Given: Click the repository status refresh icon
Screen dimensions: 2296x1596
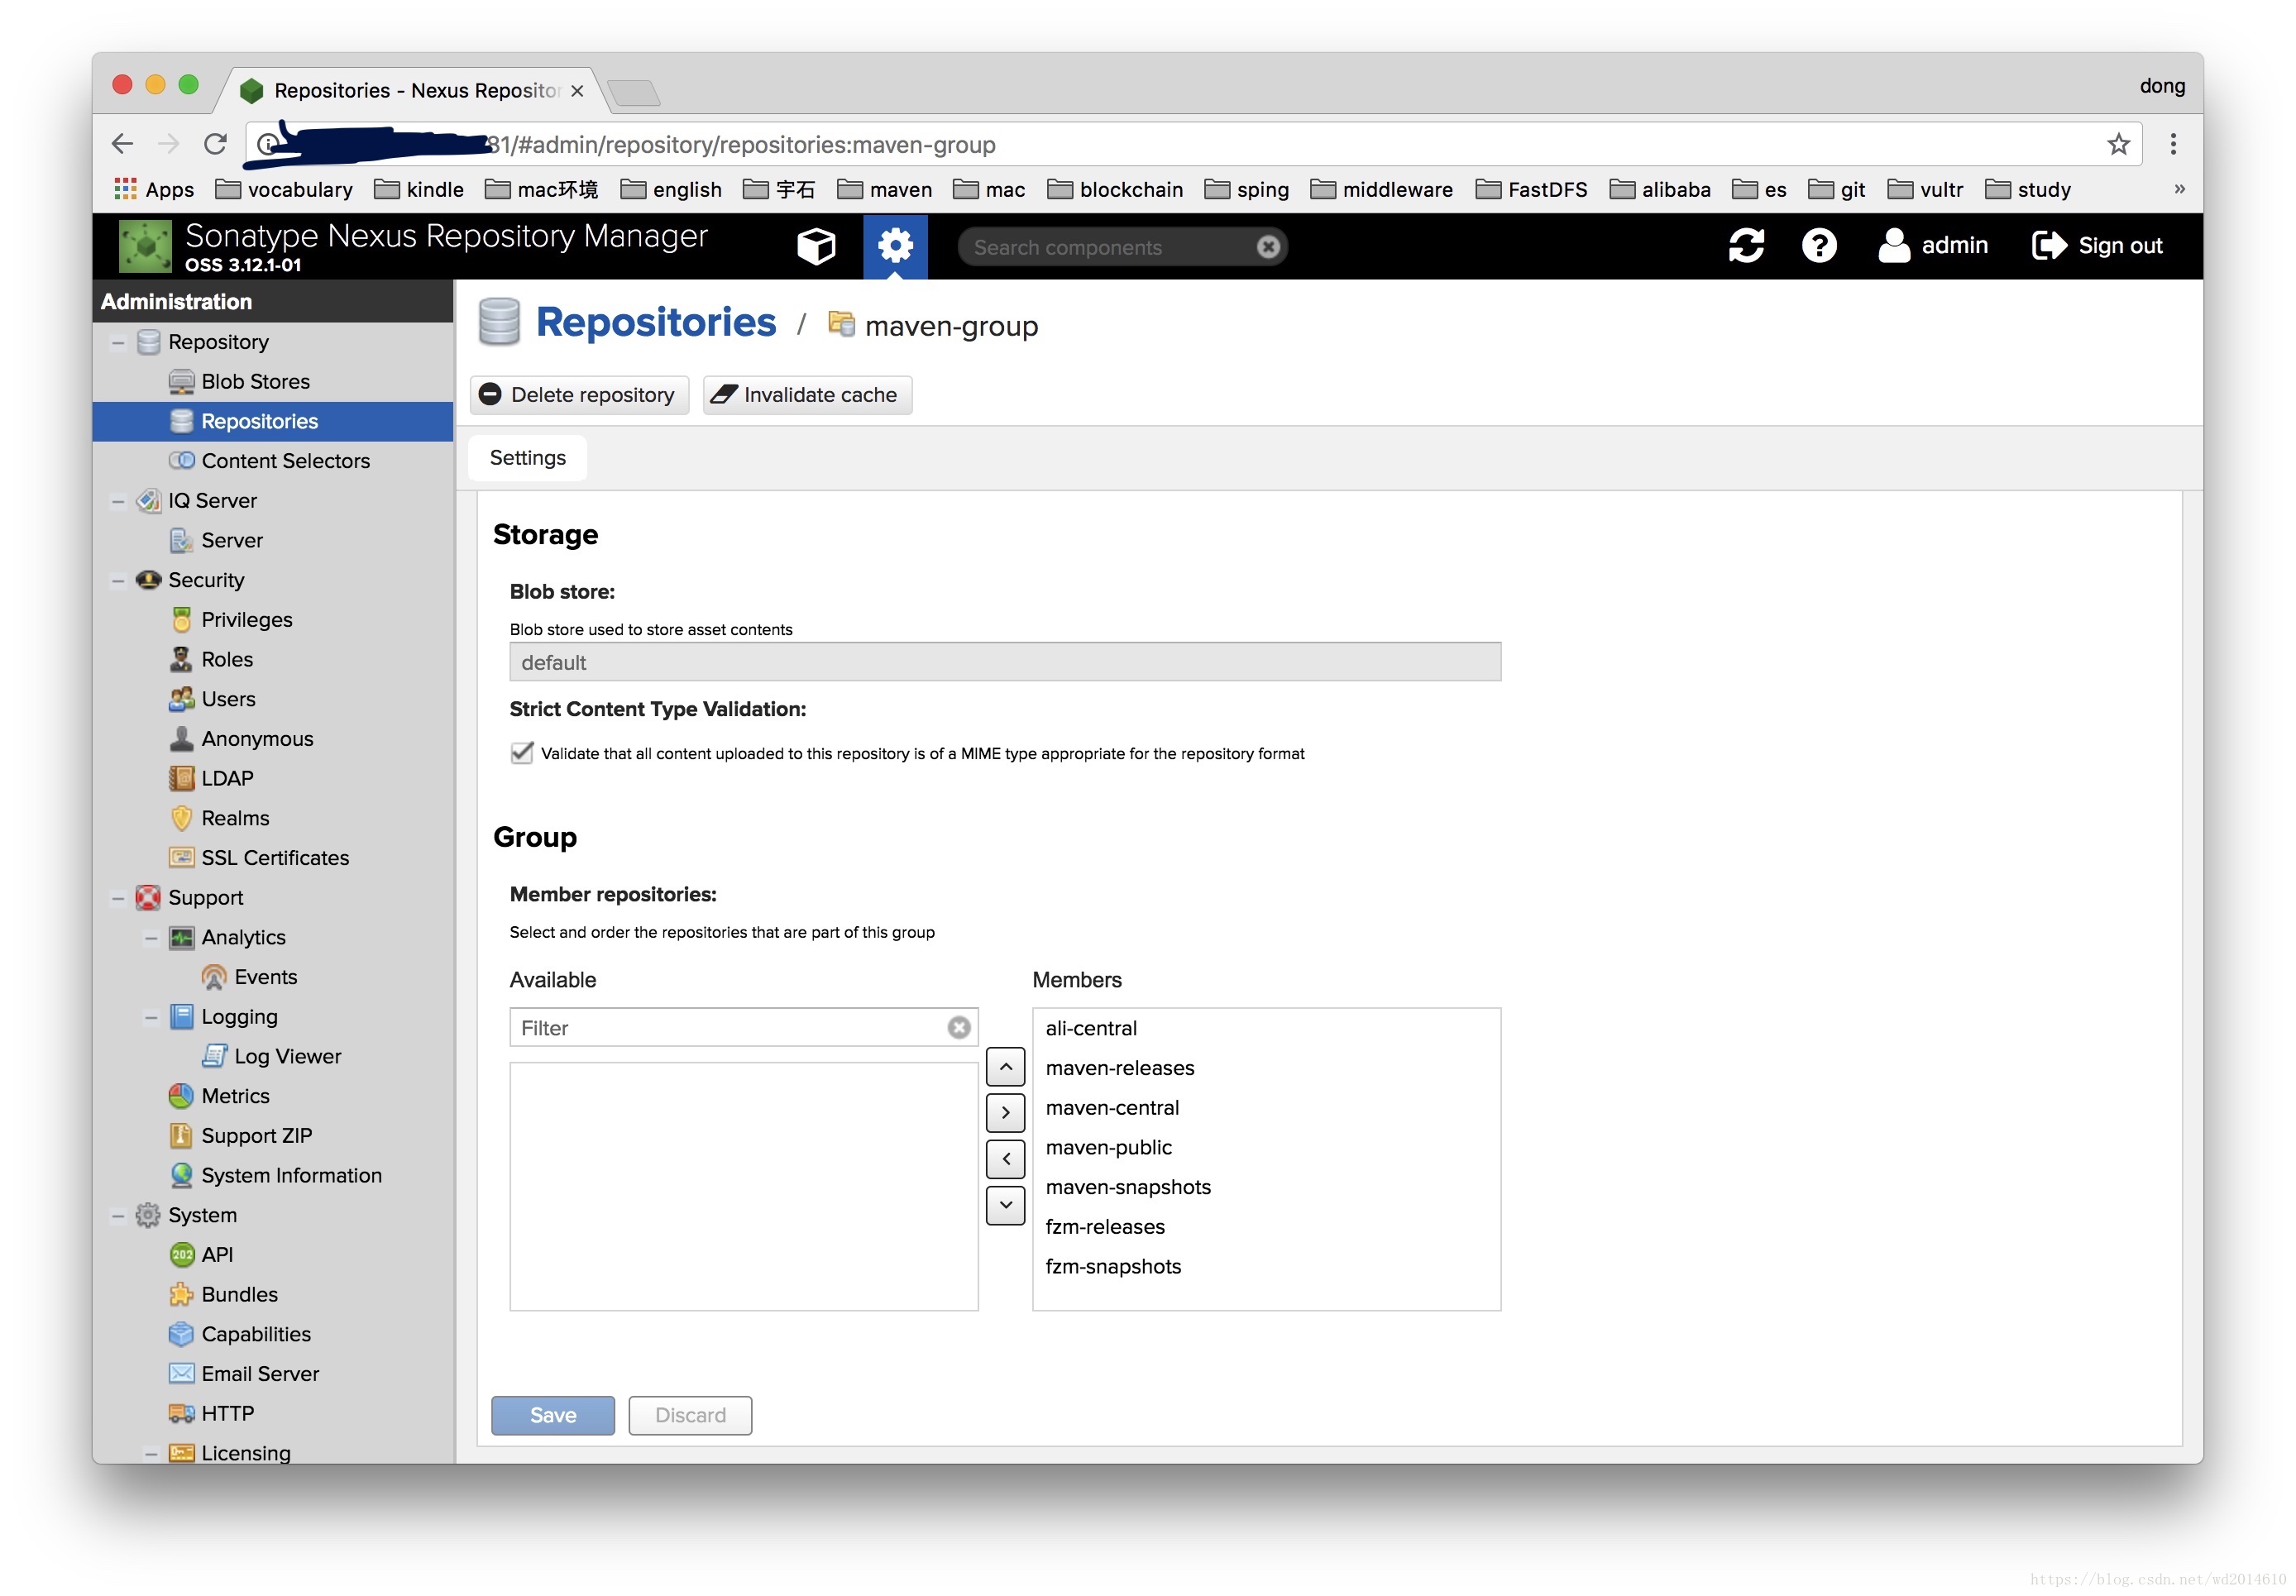Looking at the screenshot, I should tap(1748, 245).
